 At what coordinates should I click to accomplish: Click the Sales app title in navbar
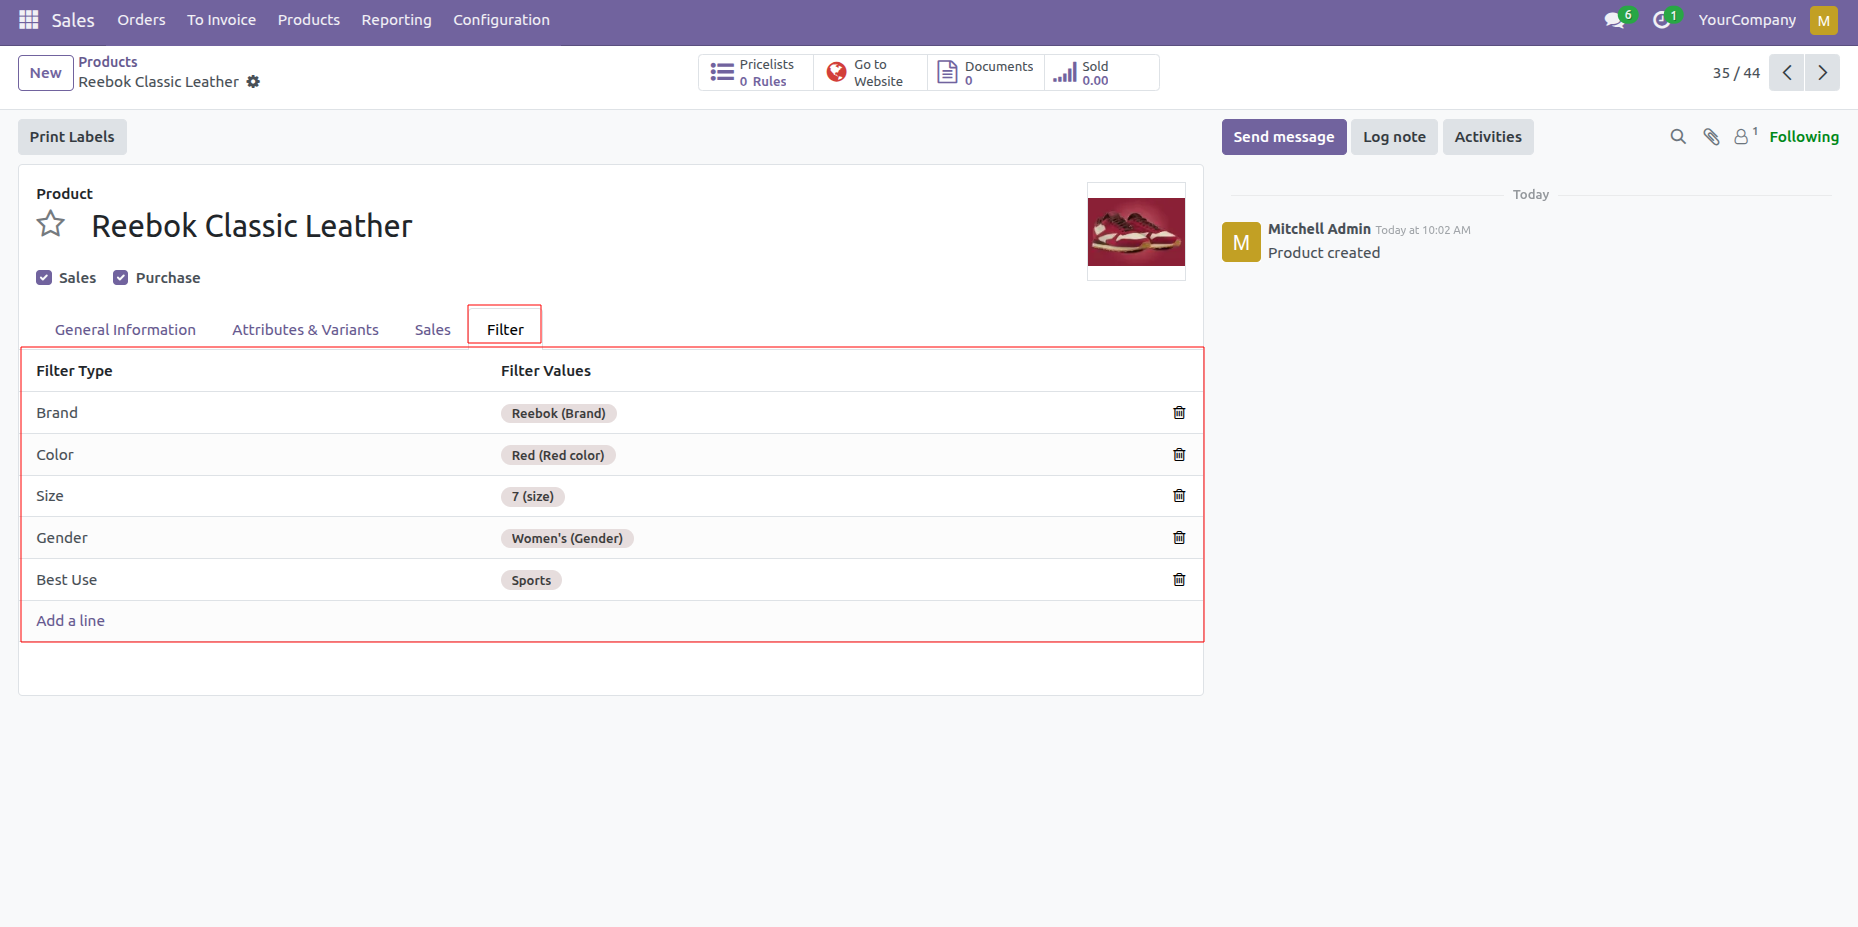pyautogui.click(x=73, y=20)
